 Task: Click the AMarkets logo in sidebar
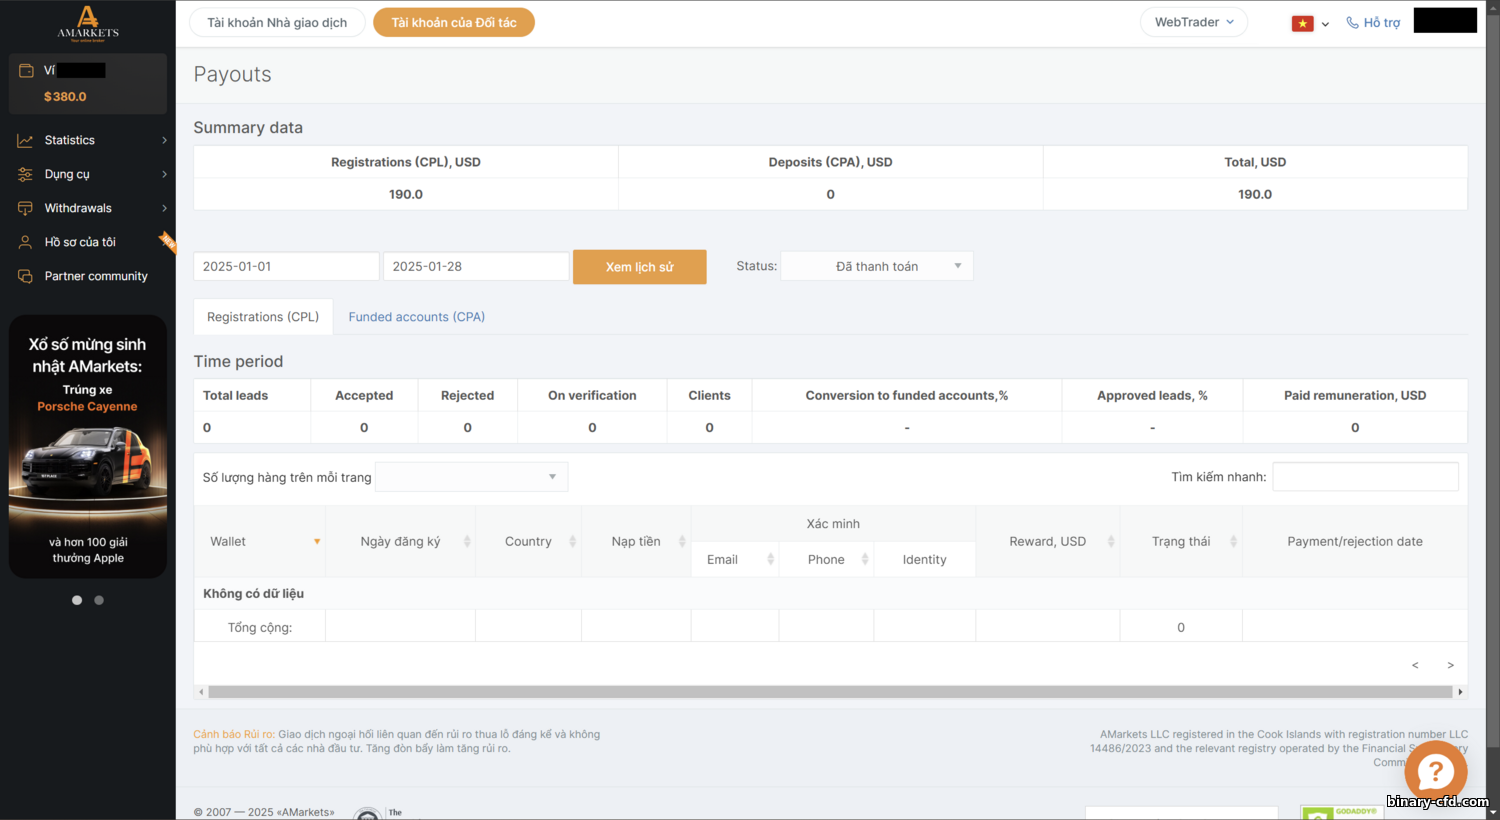88,24
